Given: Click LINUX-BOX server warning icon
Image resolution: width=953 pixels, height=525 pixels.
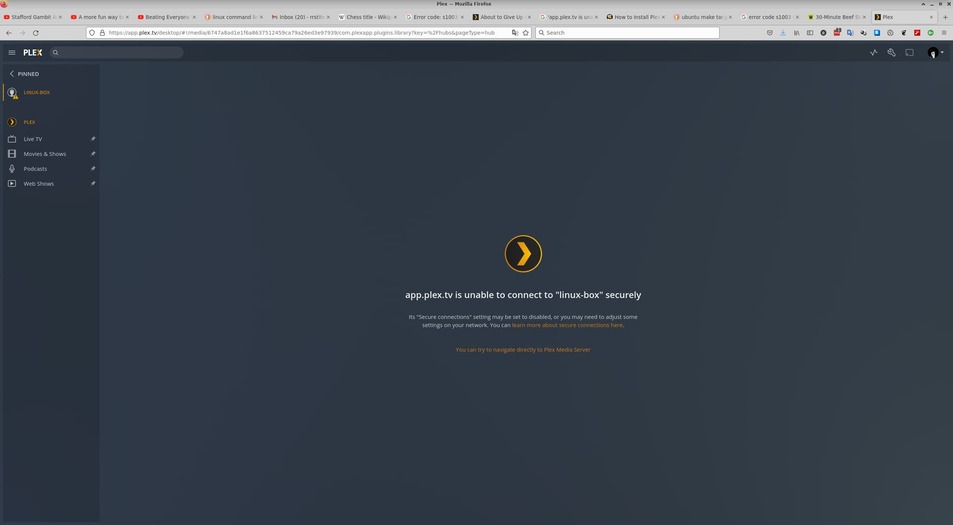Looking at the screenshot, I should [x=15, y=96].
